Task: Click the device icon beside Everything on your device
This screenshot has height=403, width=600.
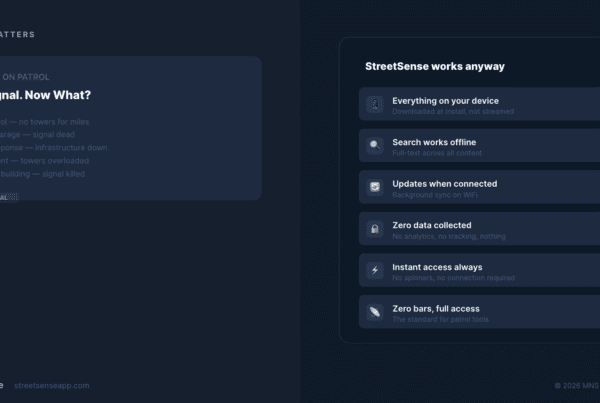Action: pos(375,105)
